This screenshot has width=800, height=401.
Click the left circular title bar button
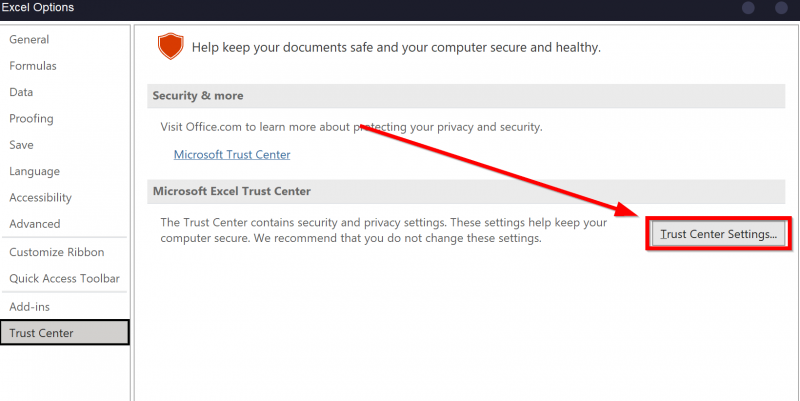749,8
